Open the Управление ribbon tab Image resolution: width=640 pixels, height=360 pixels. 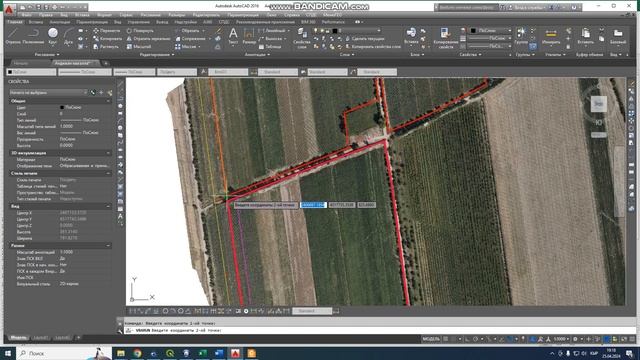138,22
